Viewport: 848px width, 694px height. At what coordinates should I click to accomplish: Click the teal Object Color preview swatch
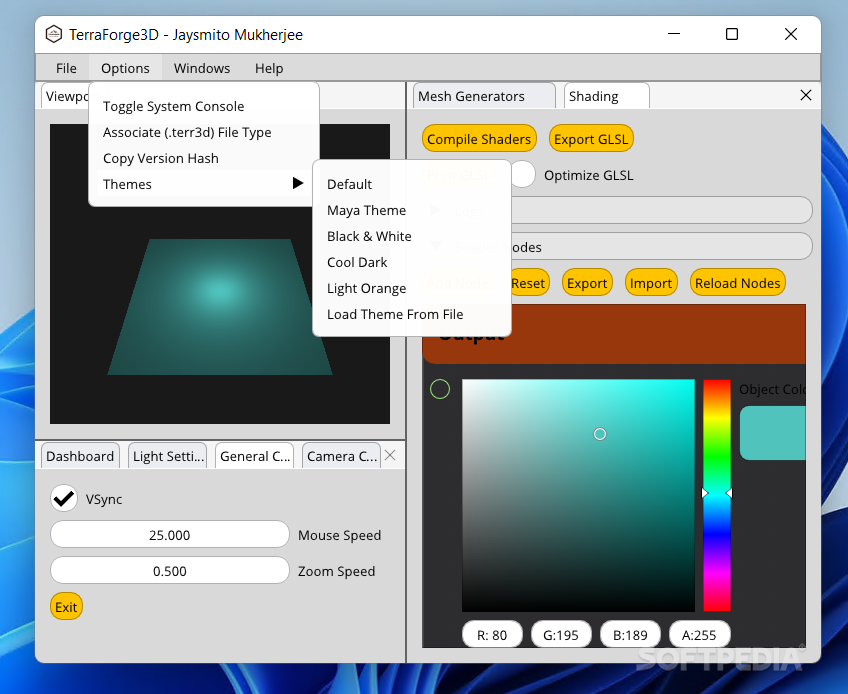tap(773, 433)
